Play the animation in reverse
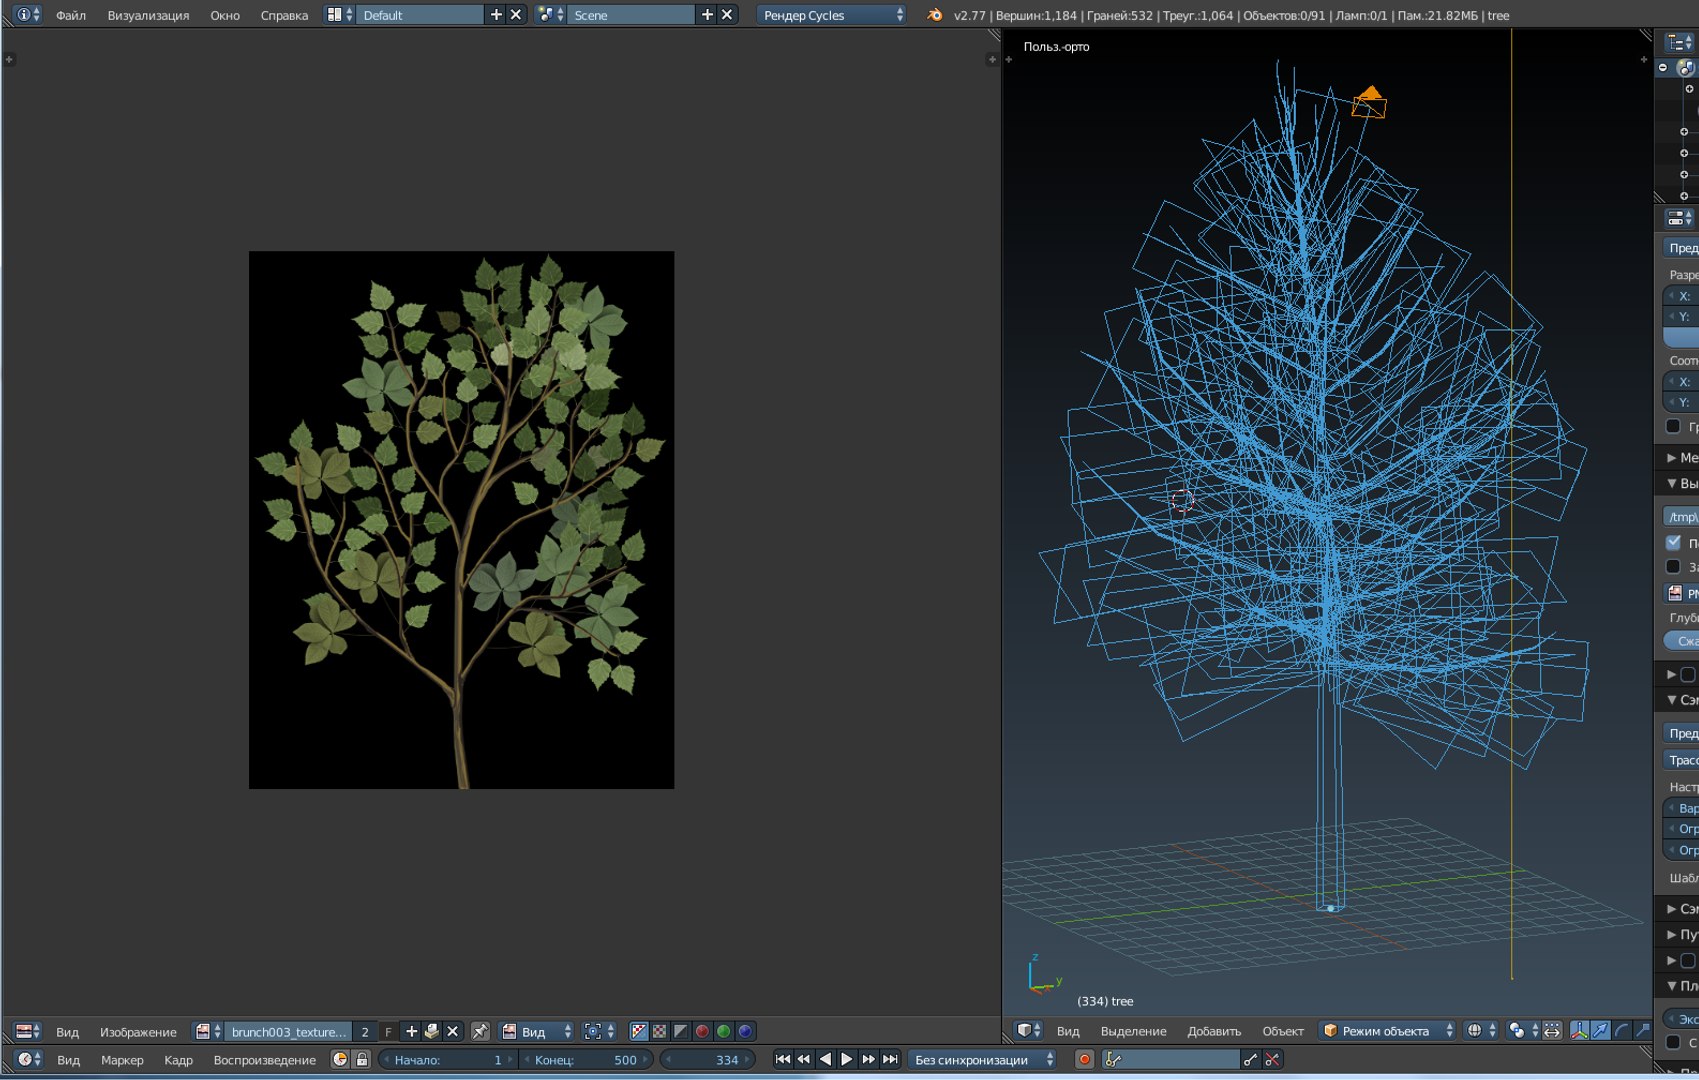The height and width of the screenshot is (1080, 1699). (825, 1059)
